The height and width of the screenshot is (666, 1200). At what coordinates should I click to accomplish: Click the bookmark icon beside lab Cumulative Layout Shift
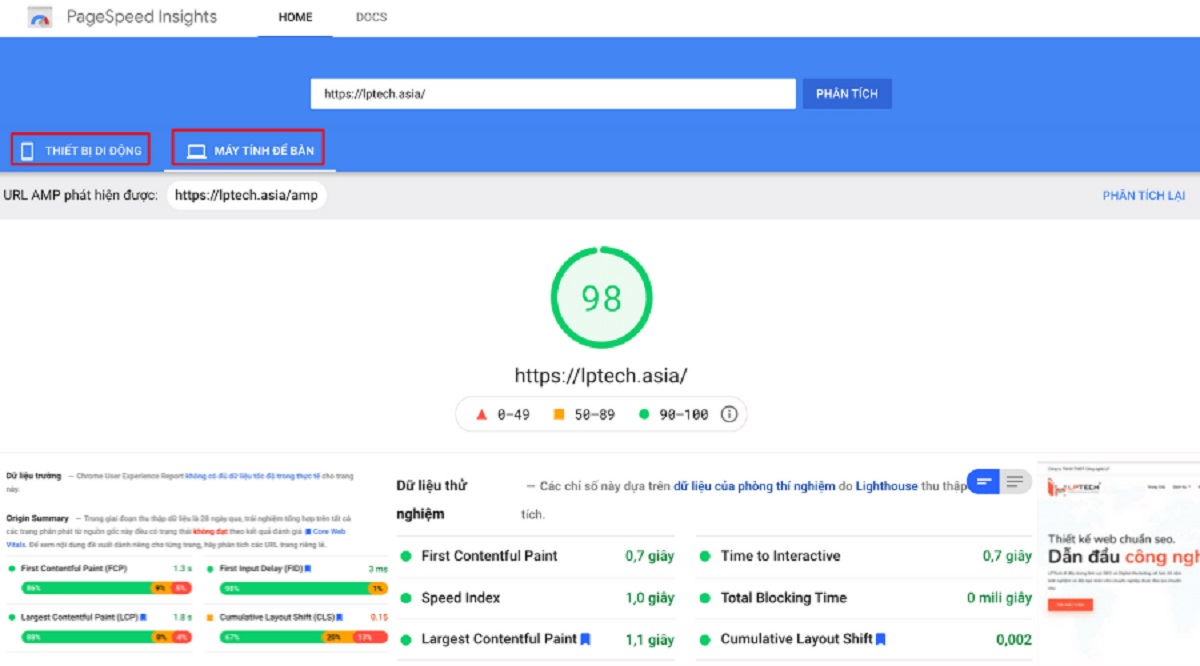point(881,639)
